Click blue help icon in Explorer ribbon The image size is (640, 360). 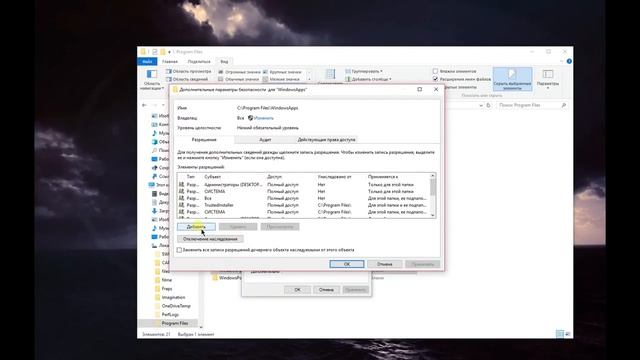coord(569,61)
